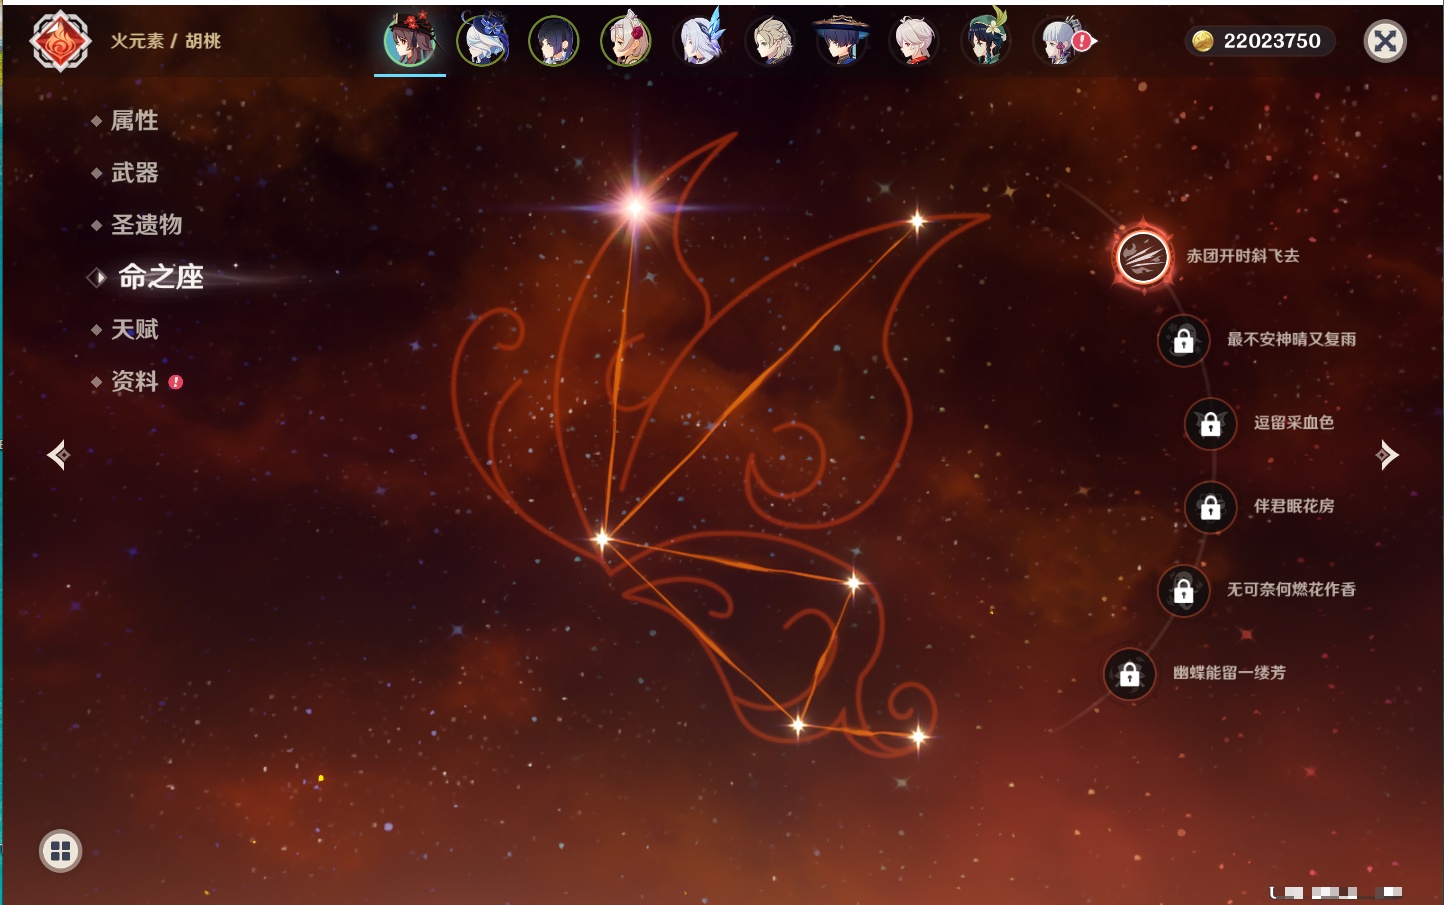Open the 天赋 talents tab
This screenshot has height=905, width=1444.
pyautogui.click(x=134, y=329)
